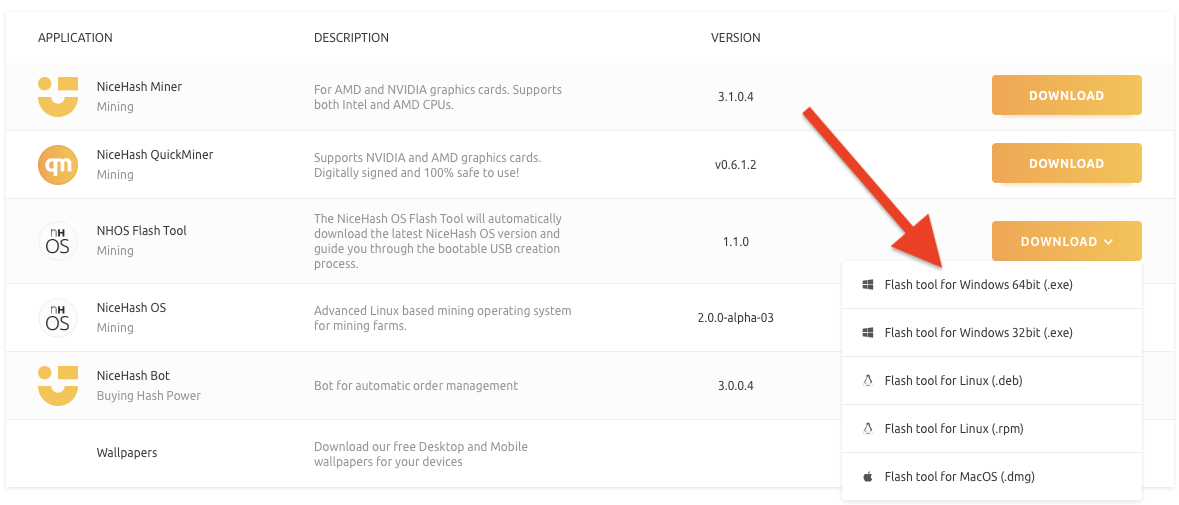
Task: Click Windows logo beside 32bit flash tool
Action: (x=868, y=333)
